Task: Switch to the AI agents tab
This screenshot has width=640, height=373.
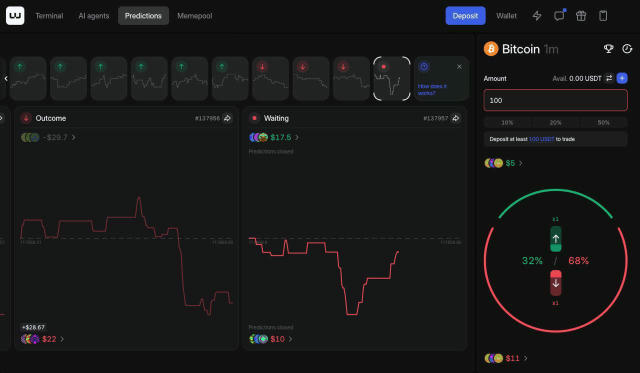Action: [93, 16]
